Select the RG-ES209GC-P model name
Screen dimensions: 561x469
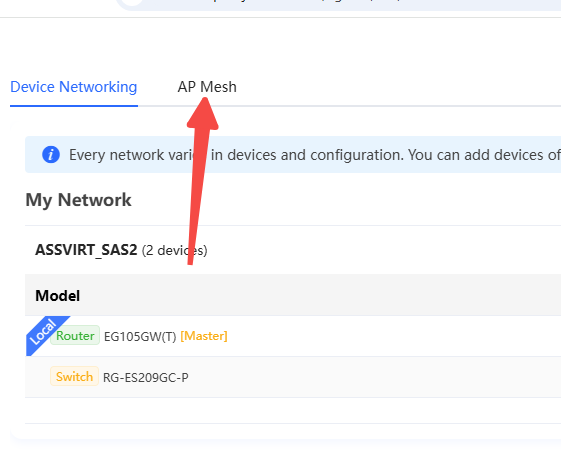pyautogui.click(x=146, y=378)
